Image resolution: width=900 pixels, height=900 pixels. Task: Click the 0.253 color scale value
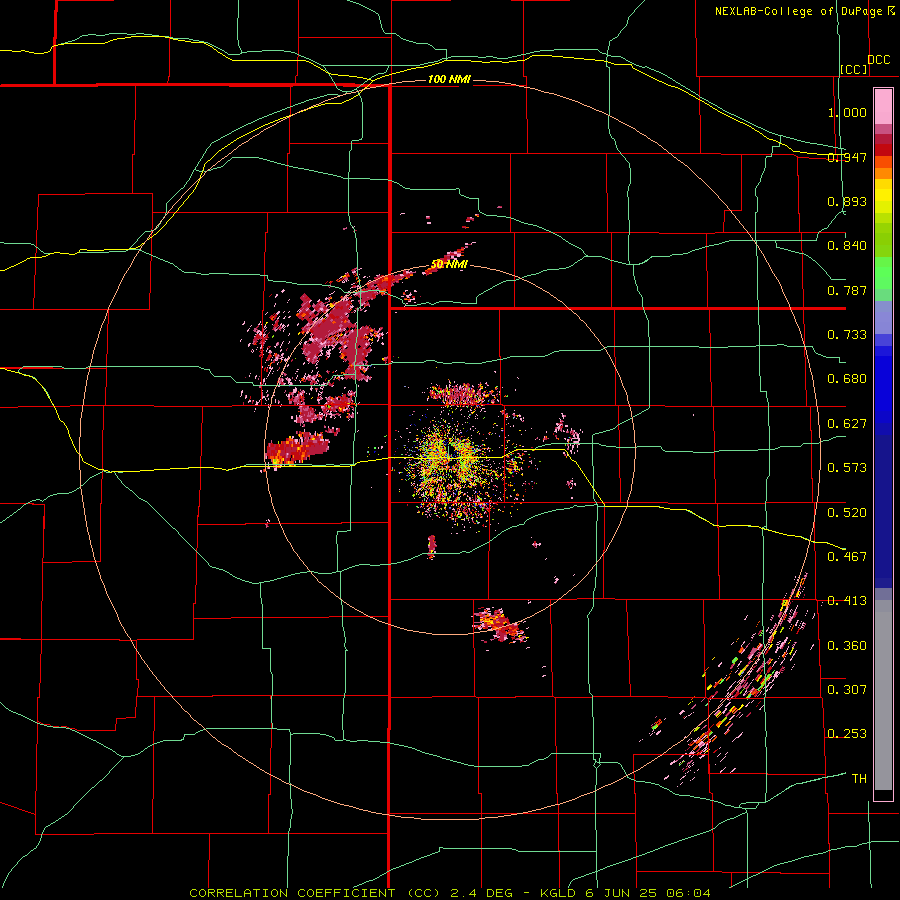click(x=847, y=734)
